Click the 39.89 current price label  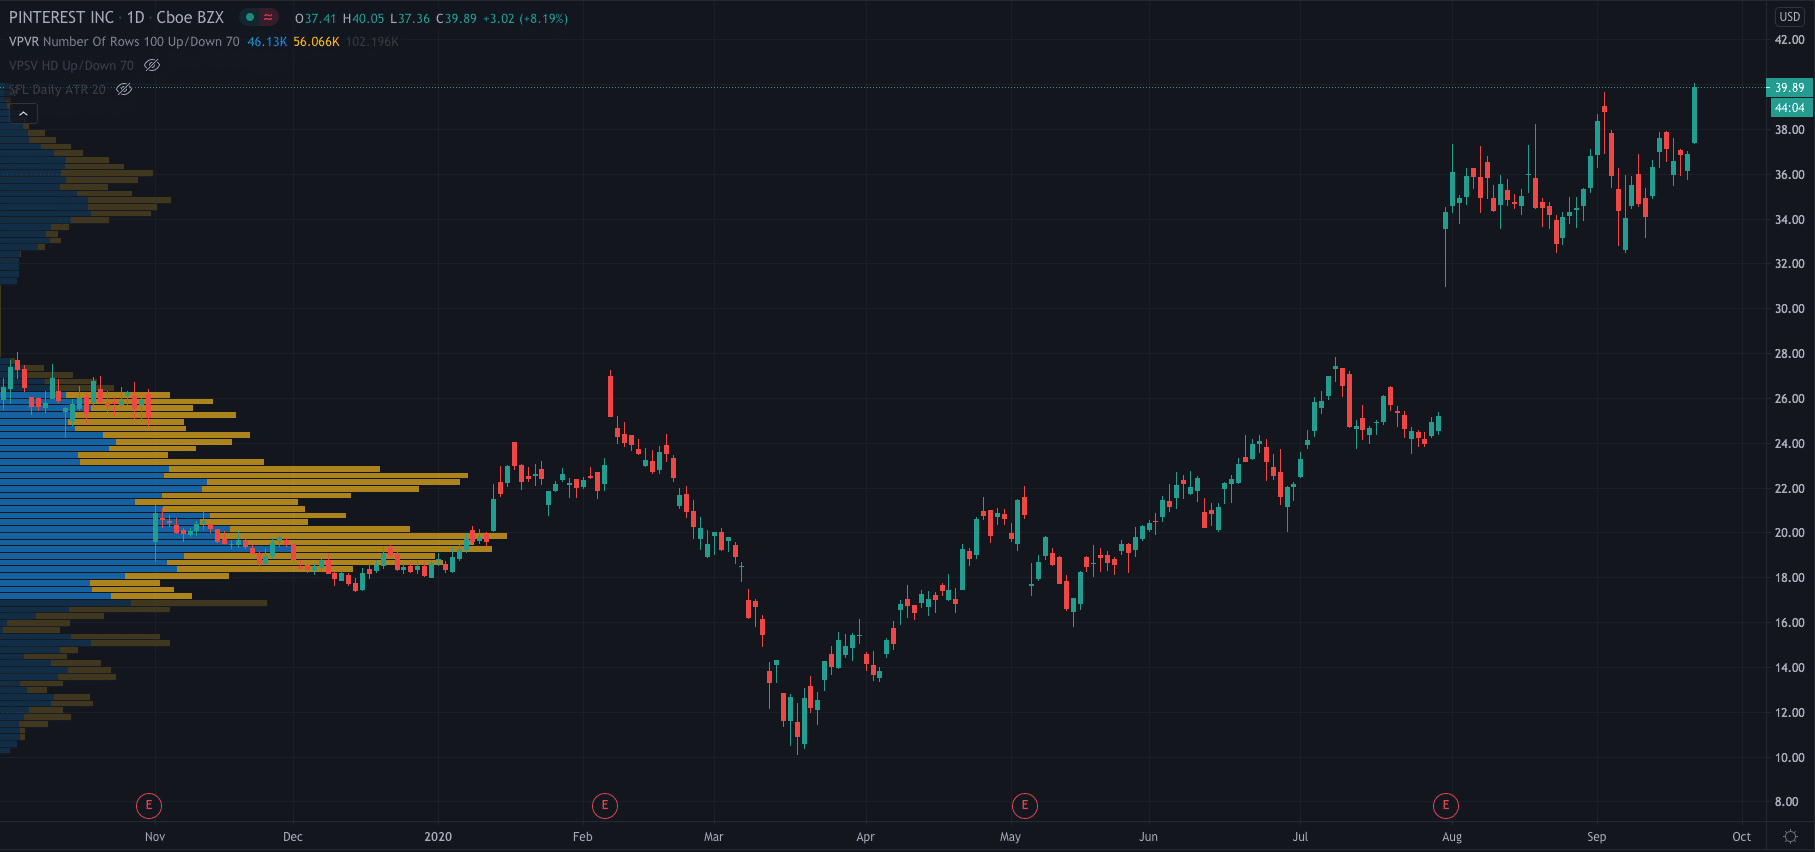(1789, 88)
